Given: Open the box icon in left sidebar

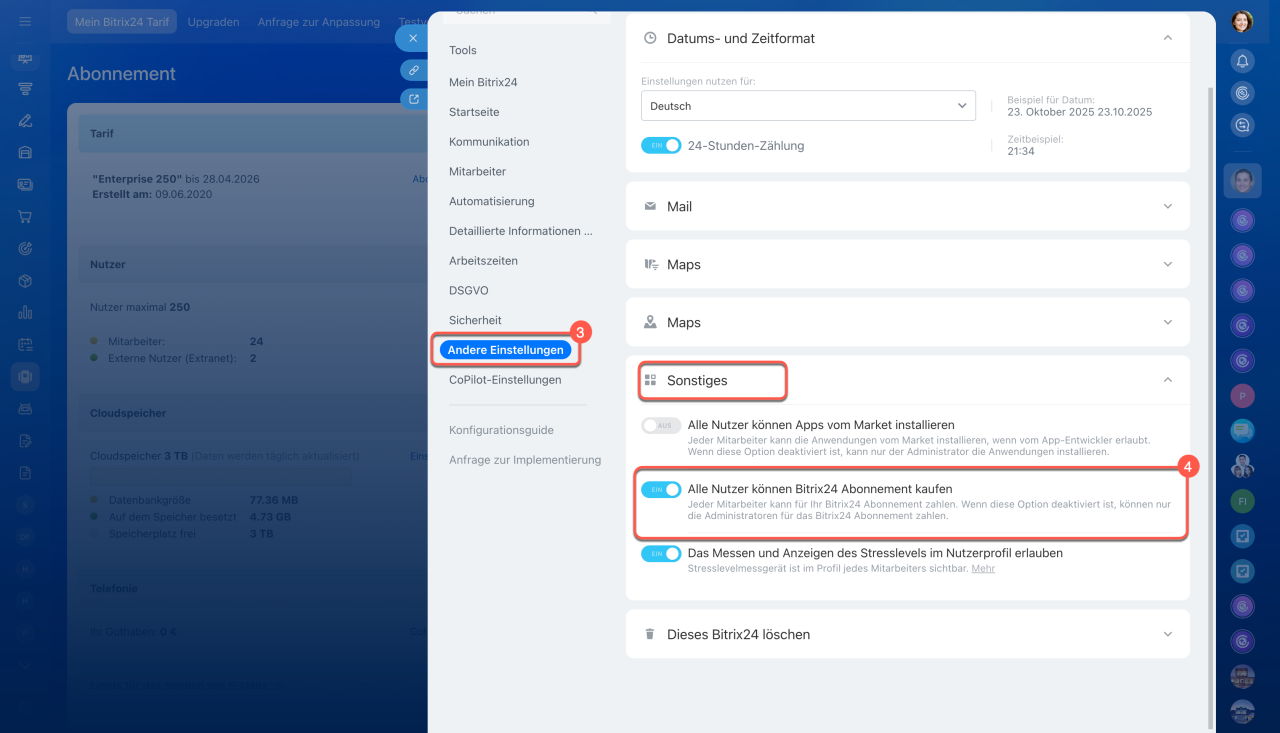Looking at the screenshot, I should (25, 280).
